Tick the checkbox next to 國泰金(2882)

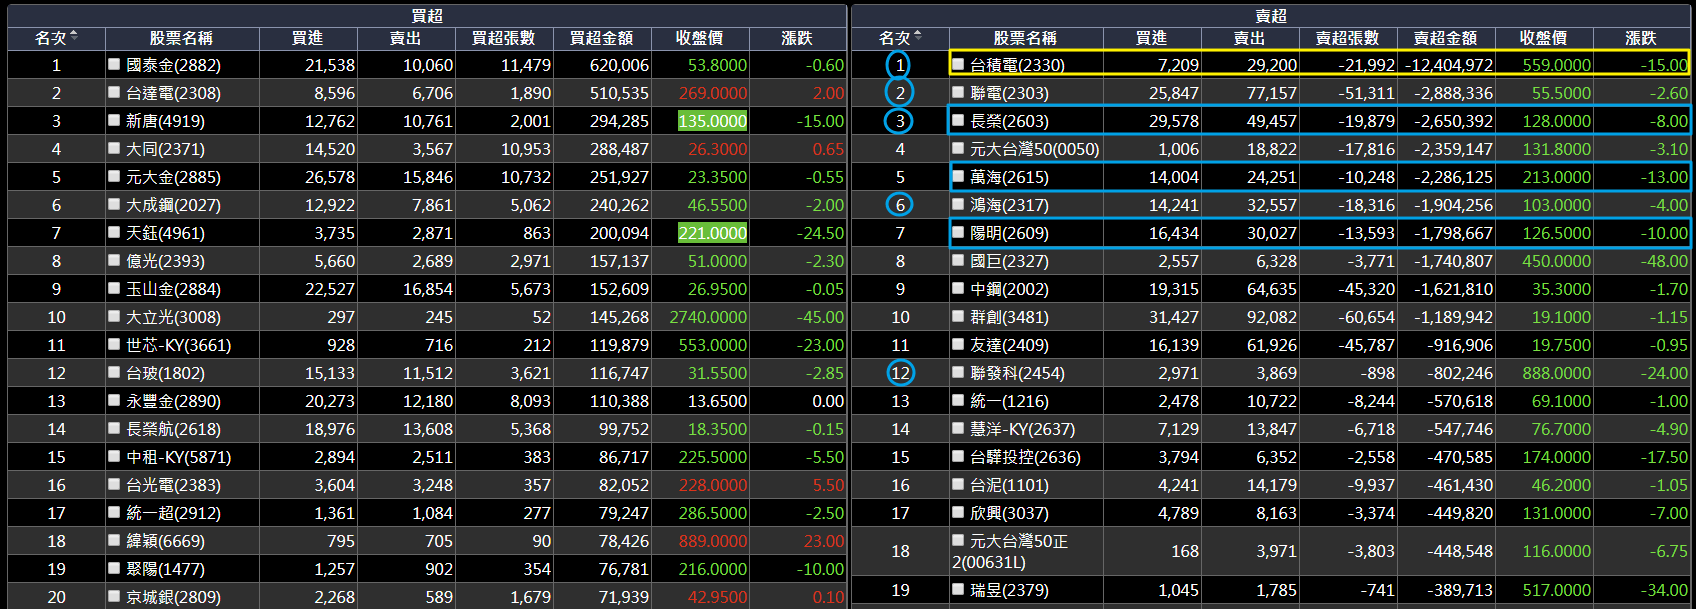(x=114, y=65)
